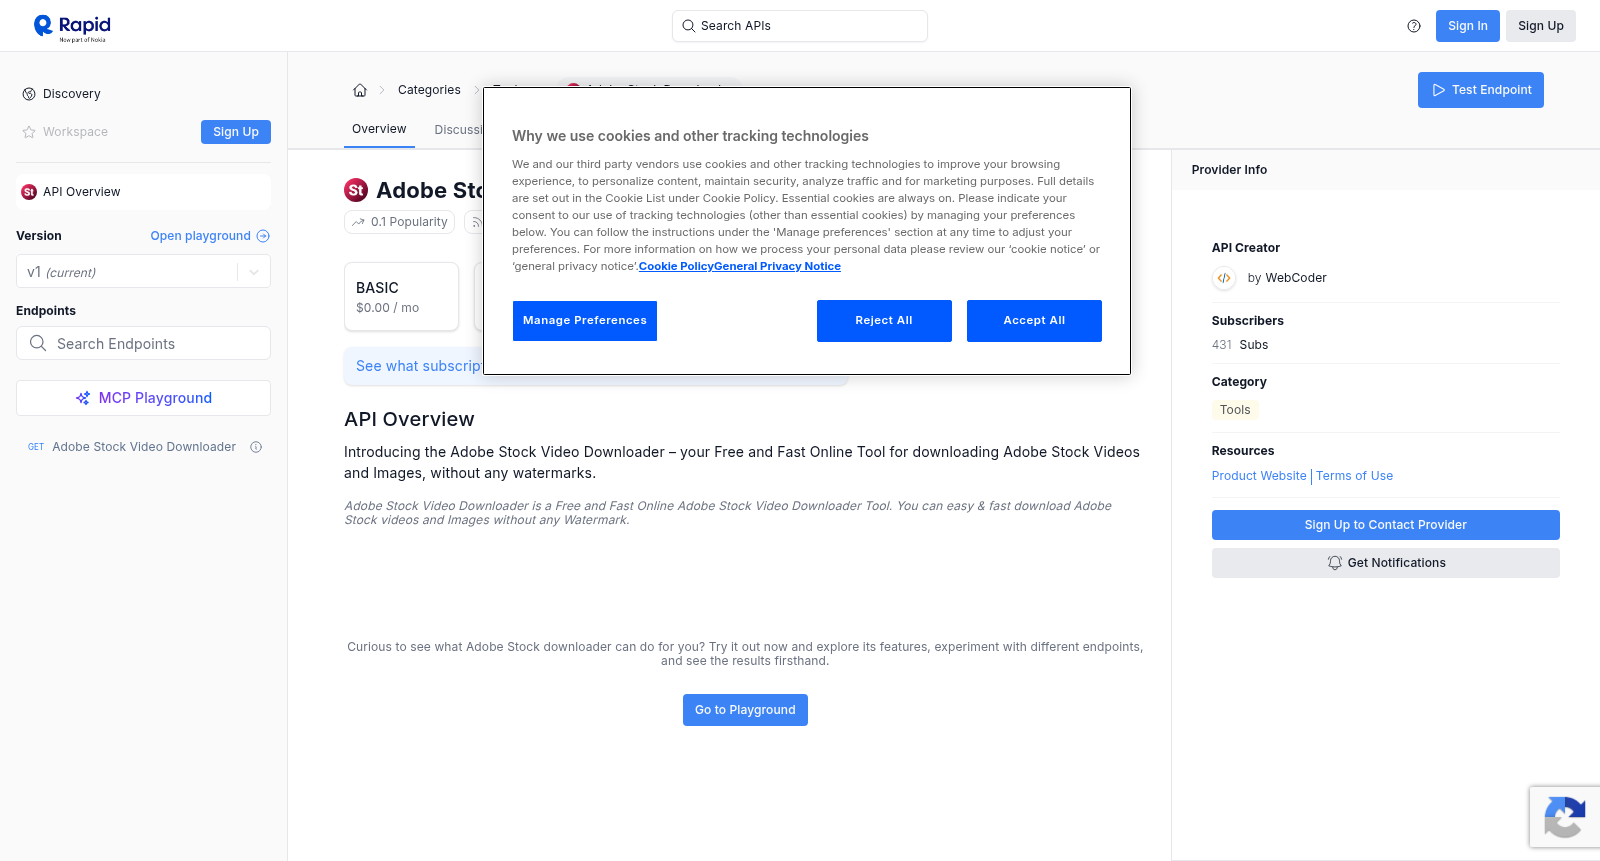Select API Overview in the sidebar

coord(143,192)
